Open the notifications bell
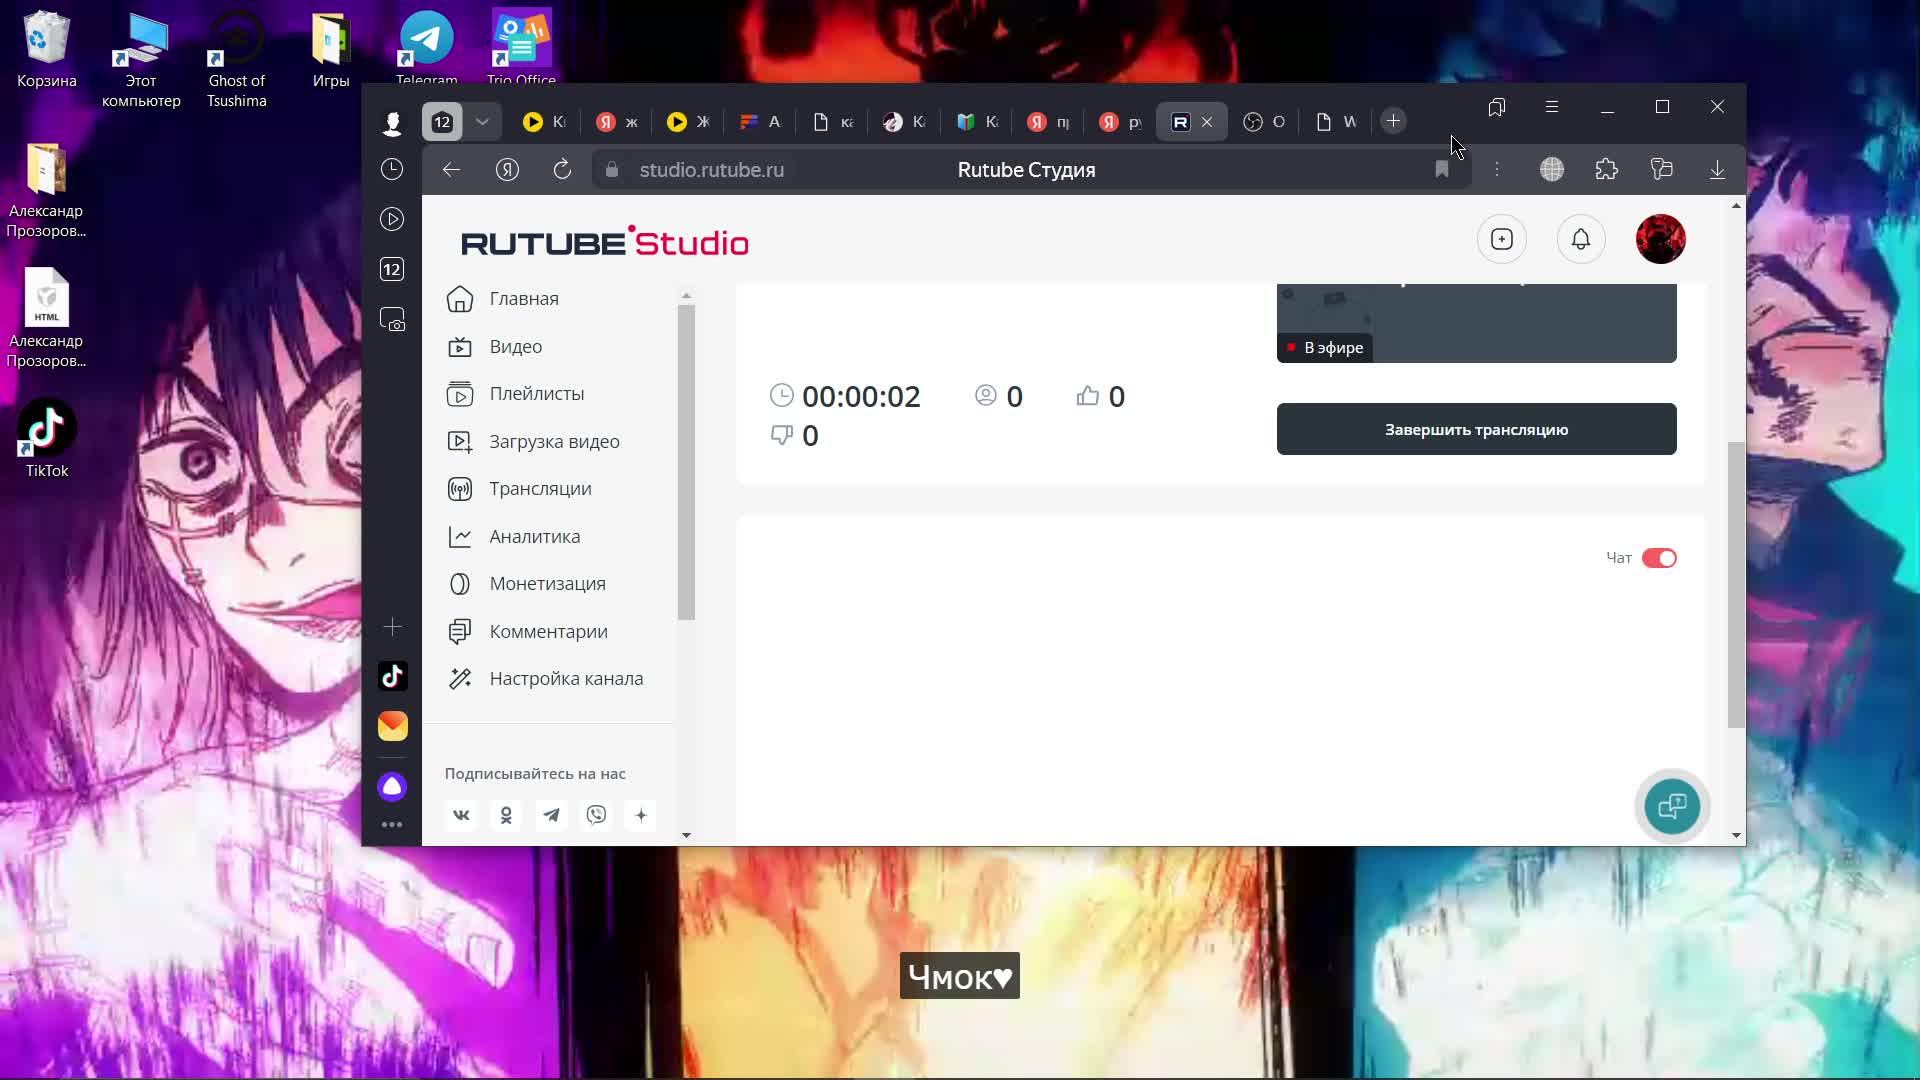1920x1080 pixels. [x=1580, y=239]
